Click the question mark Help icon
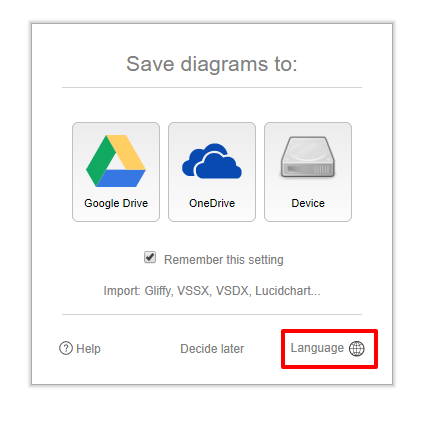The image size is (422, 422). click(x=66, y=348)
